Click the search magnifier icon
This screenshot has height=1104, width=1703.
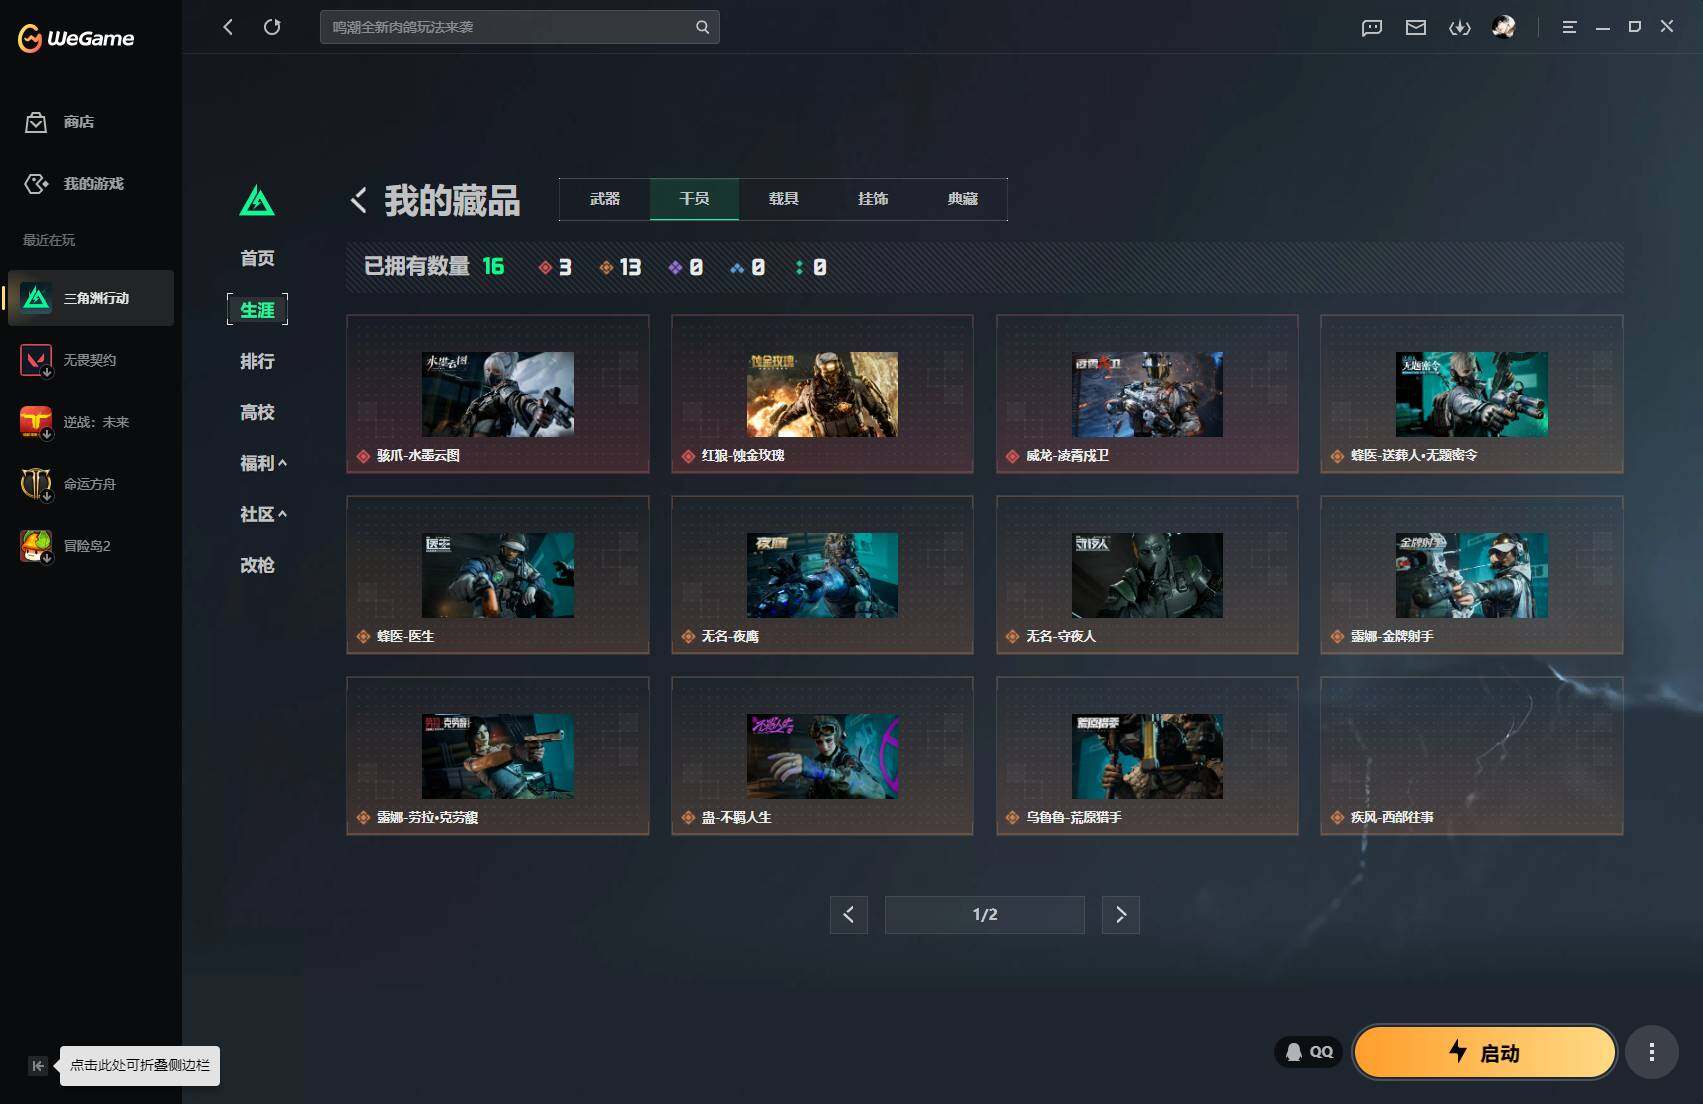pos(702,27)
